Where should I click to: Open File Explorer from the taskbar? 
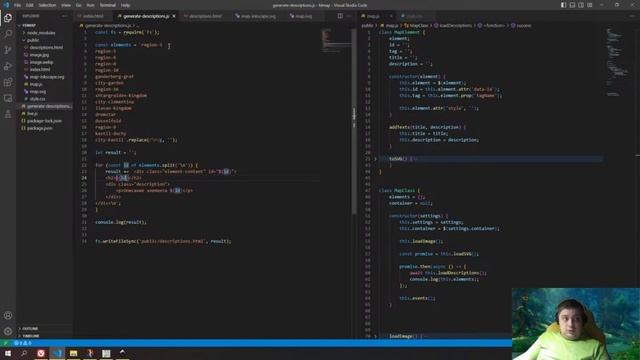[73, 353]
